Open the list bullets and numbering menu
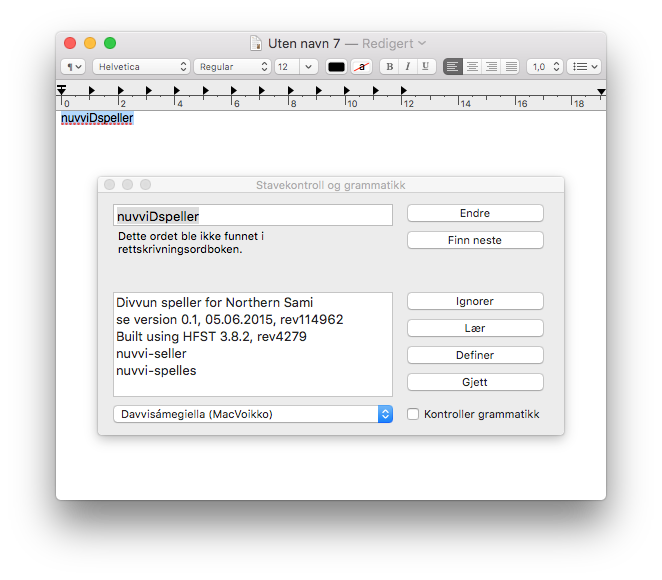Image resolution: width=662 pixels, height=580 pixels. pyautogui.click(x=584, y=67)
